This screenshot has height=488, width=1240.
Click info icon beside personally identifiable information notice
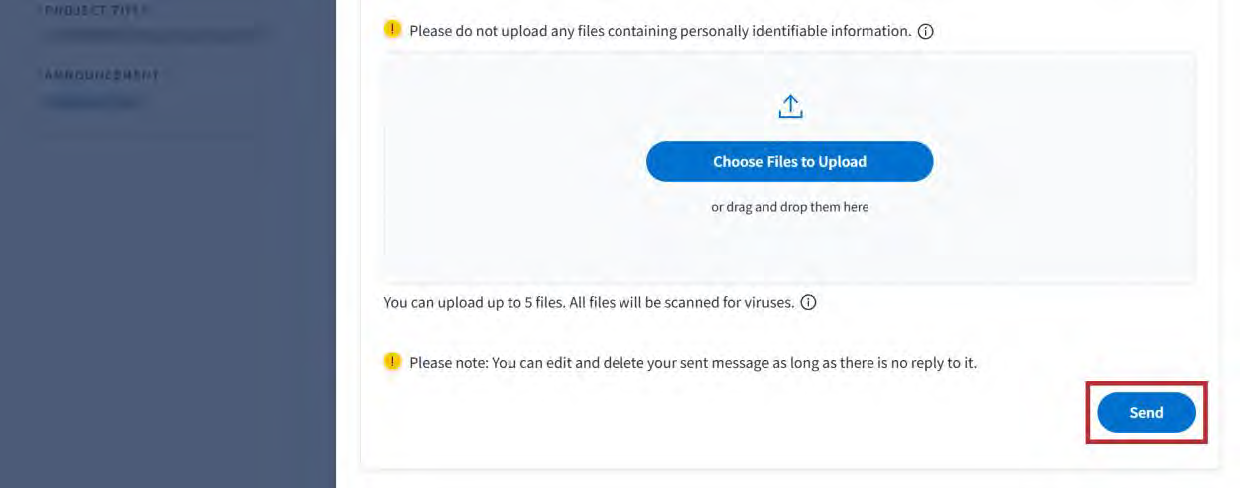click(925, 32)
